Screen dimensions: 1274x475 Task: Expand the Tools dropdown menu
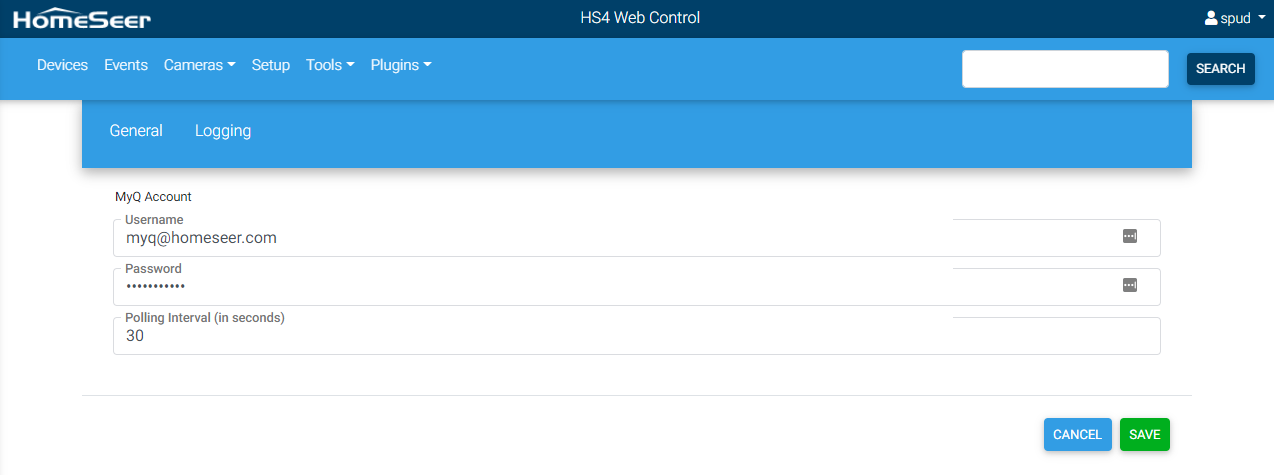tap(330, 65)
